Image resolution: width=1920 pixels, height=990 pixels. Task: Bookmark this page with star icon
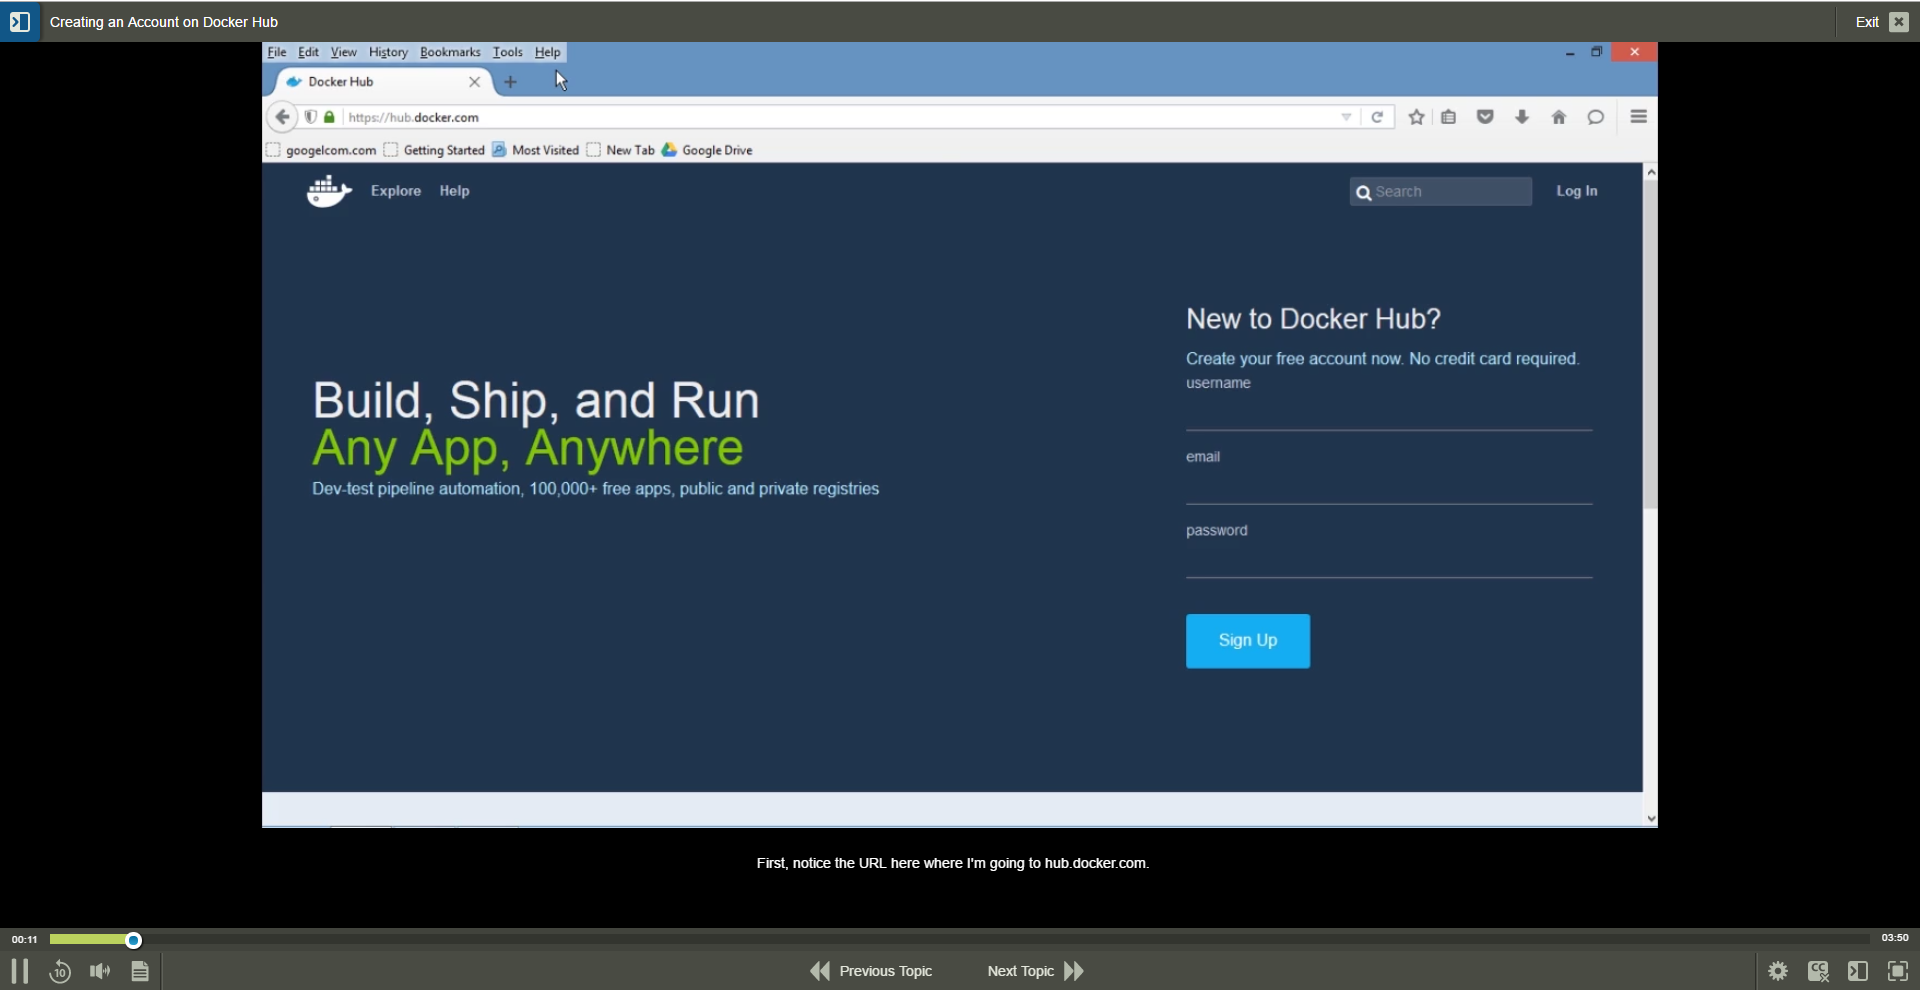click(1416, 117)
